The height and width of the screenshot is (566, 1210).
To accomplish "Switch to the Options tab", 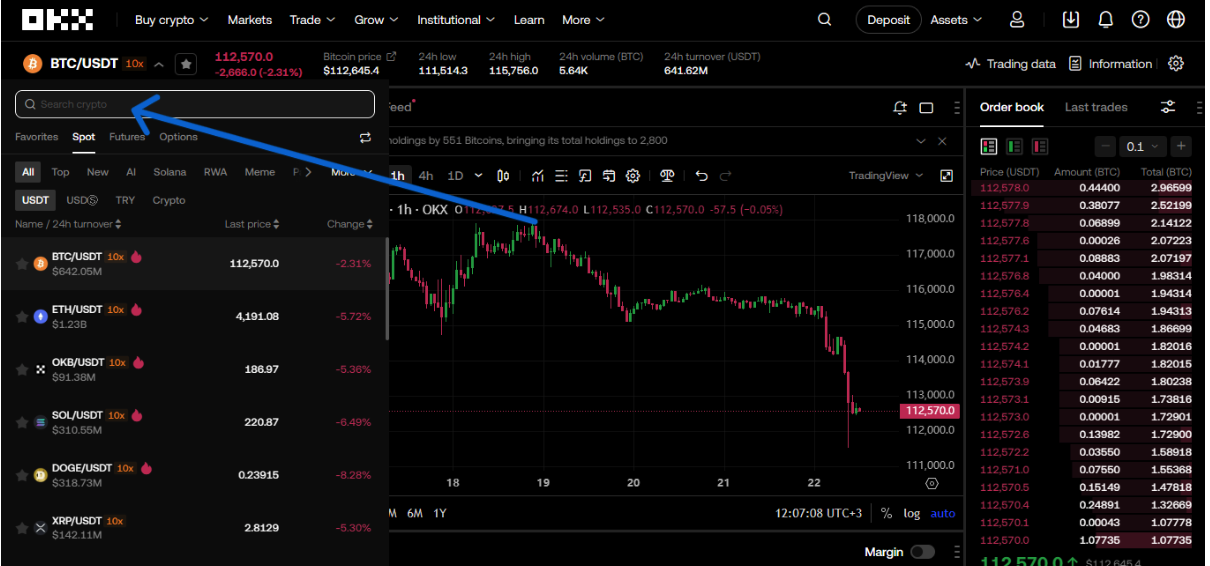I will coord(178,137).
